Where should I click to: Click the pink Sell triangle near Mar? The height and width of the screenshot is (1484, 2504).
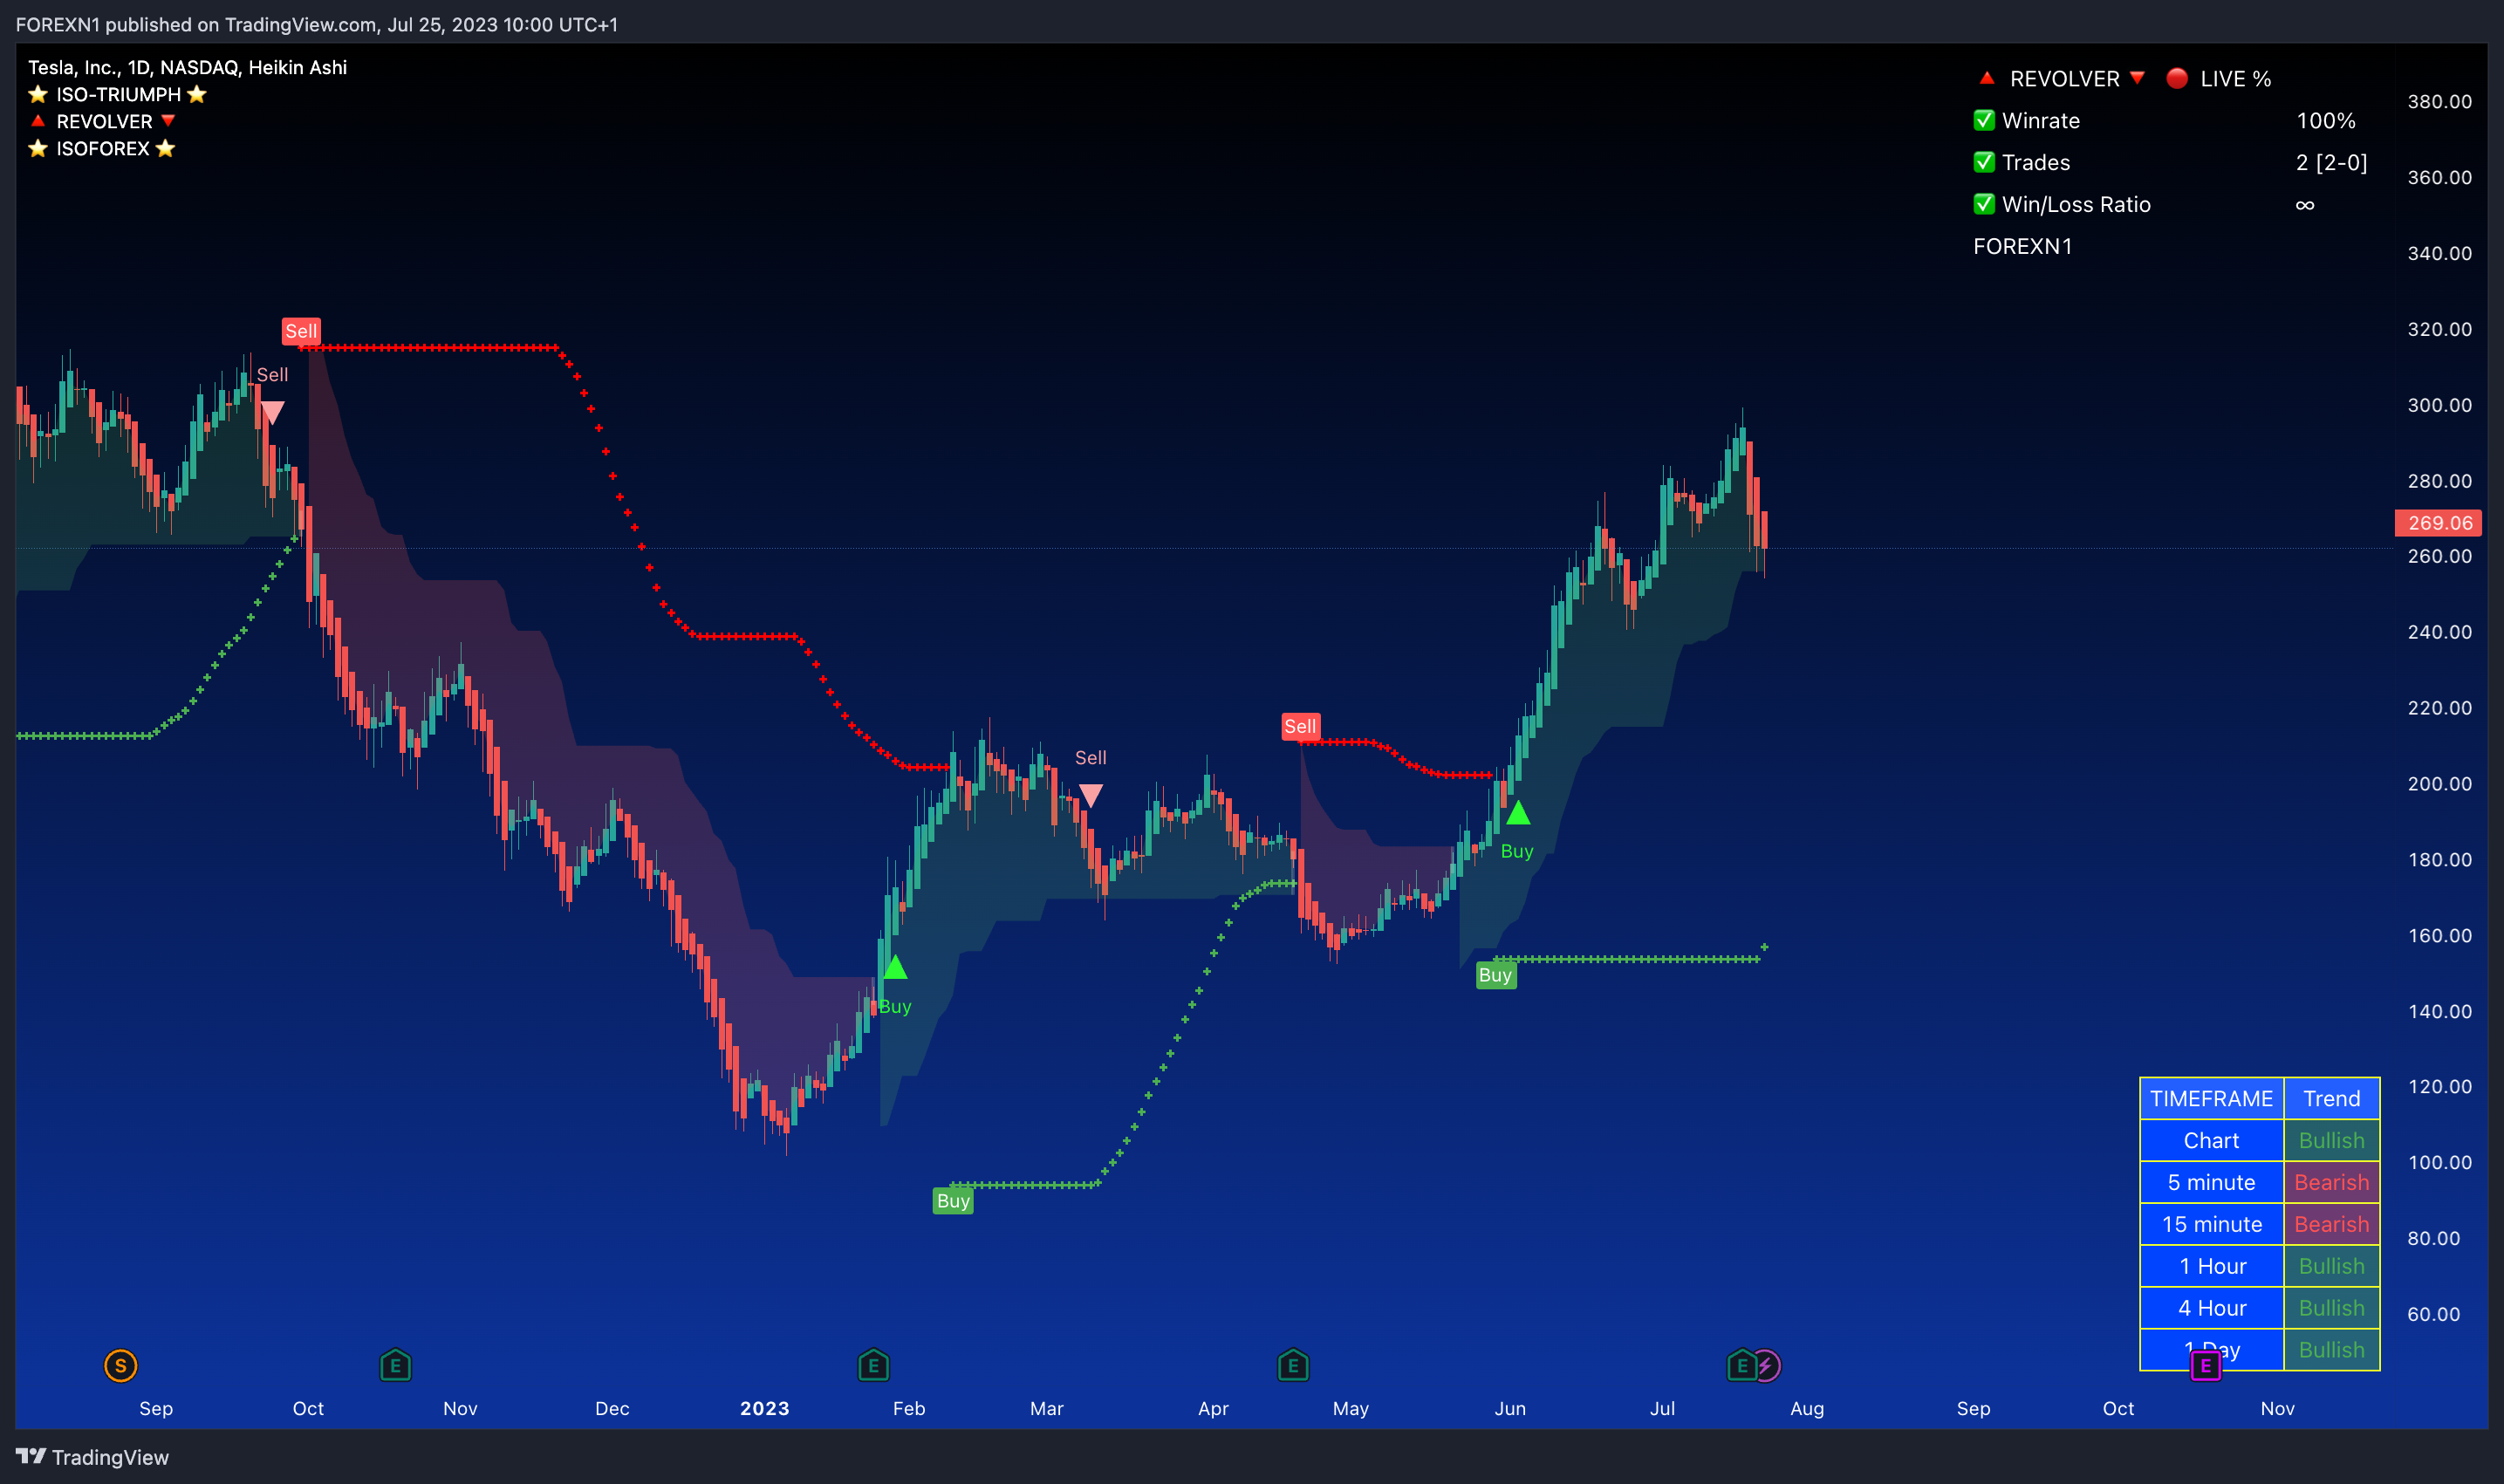[x=1091, y=795]
